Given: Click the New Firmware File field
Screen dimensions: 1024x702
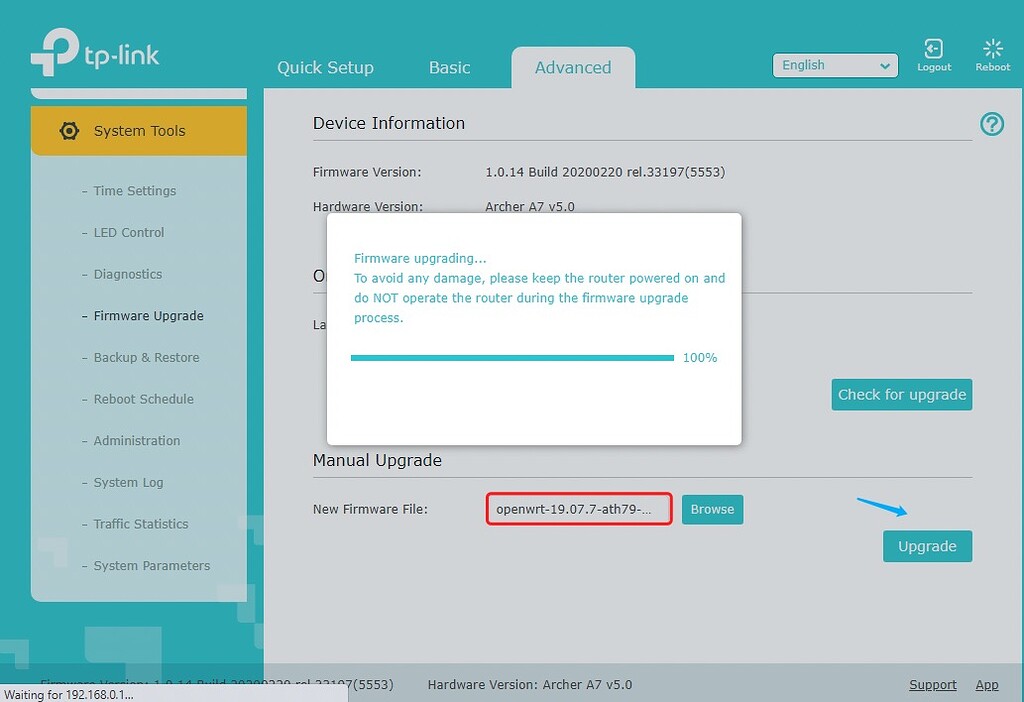Looking at the screenshot, I should pyautogui.click(x=579, y=509).
